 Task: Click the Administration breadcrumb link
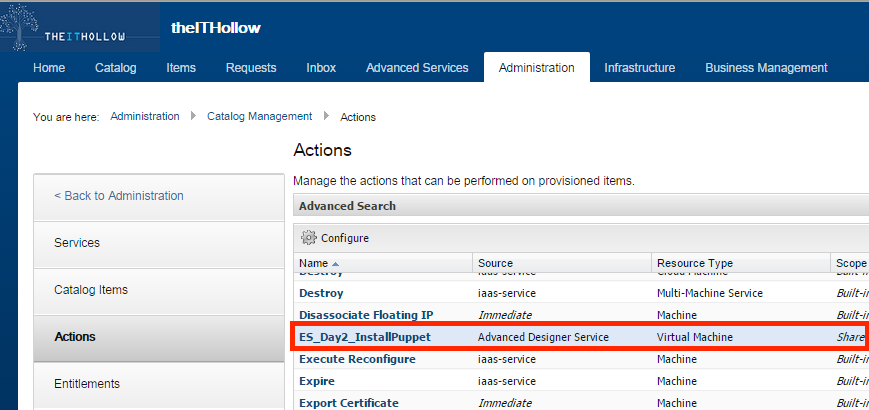click(x=145, y=117)
